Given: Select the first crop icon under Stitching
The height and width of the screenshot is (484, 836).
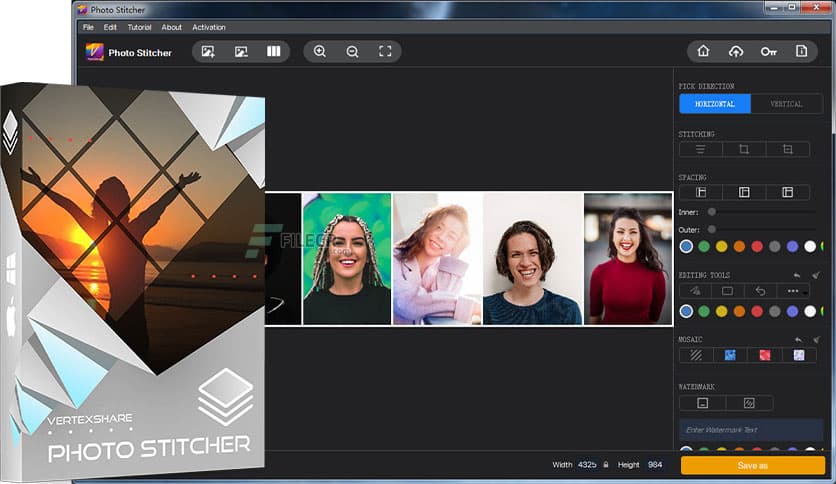Looking at the screenshot, I should 744,149.
